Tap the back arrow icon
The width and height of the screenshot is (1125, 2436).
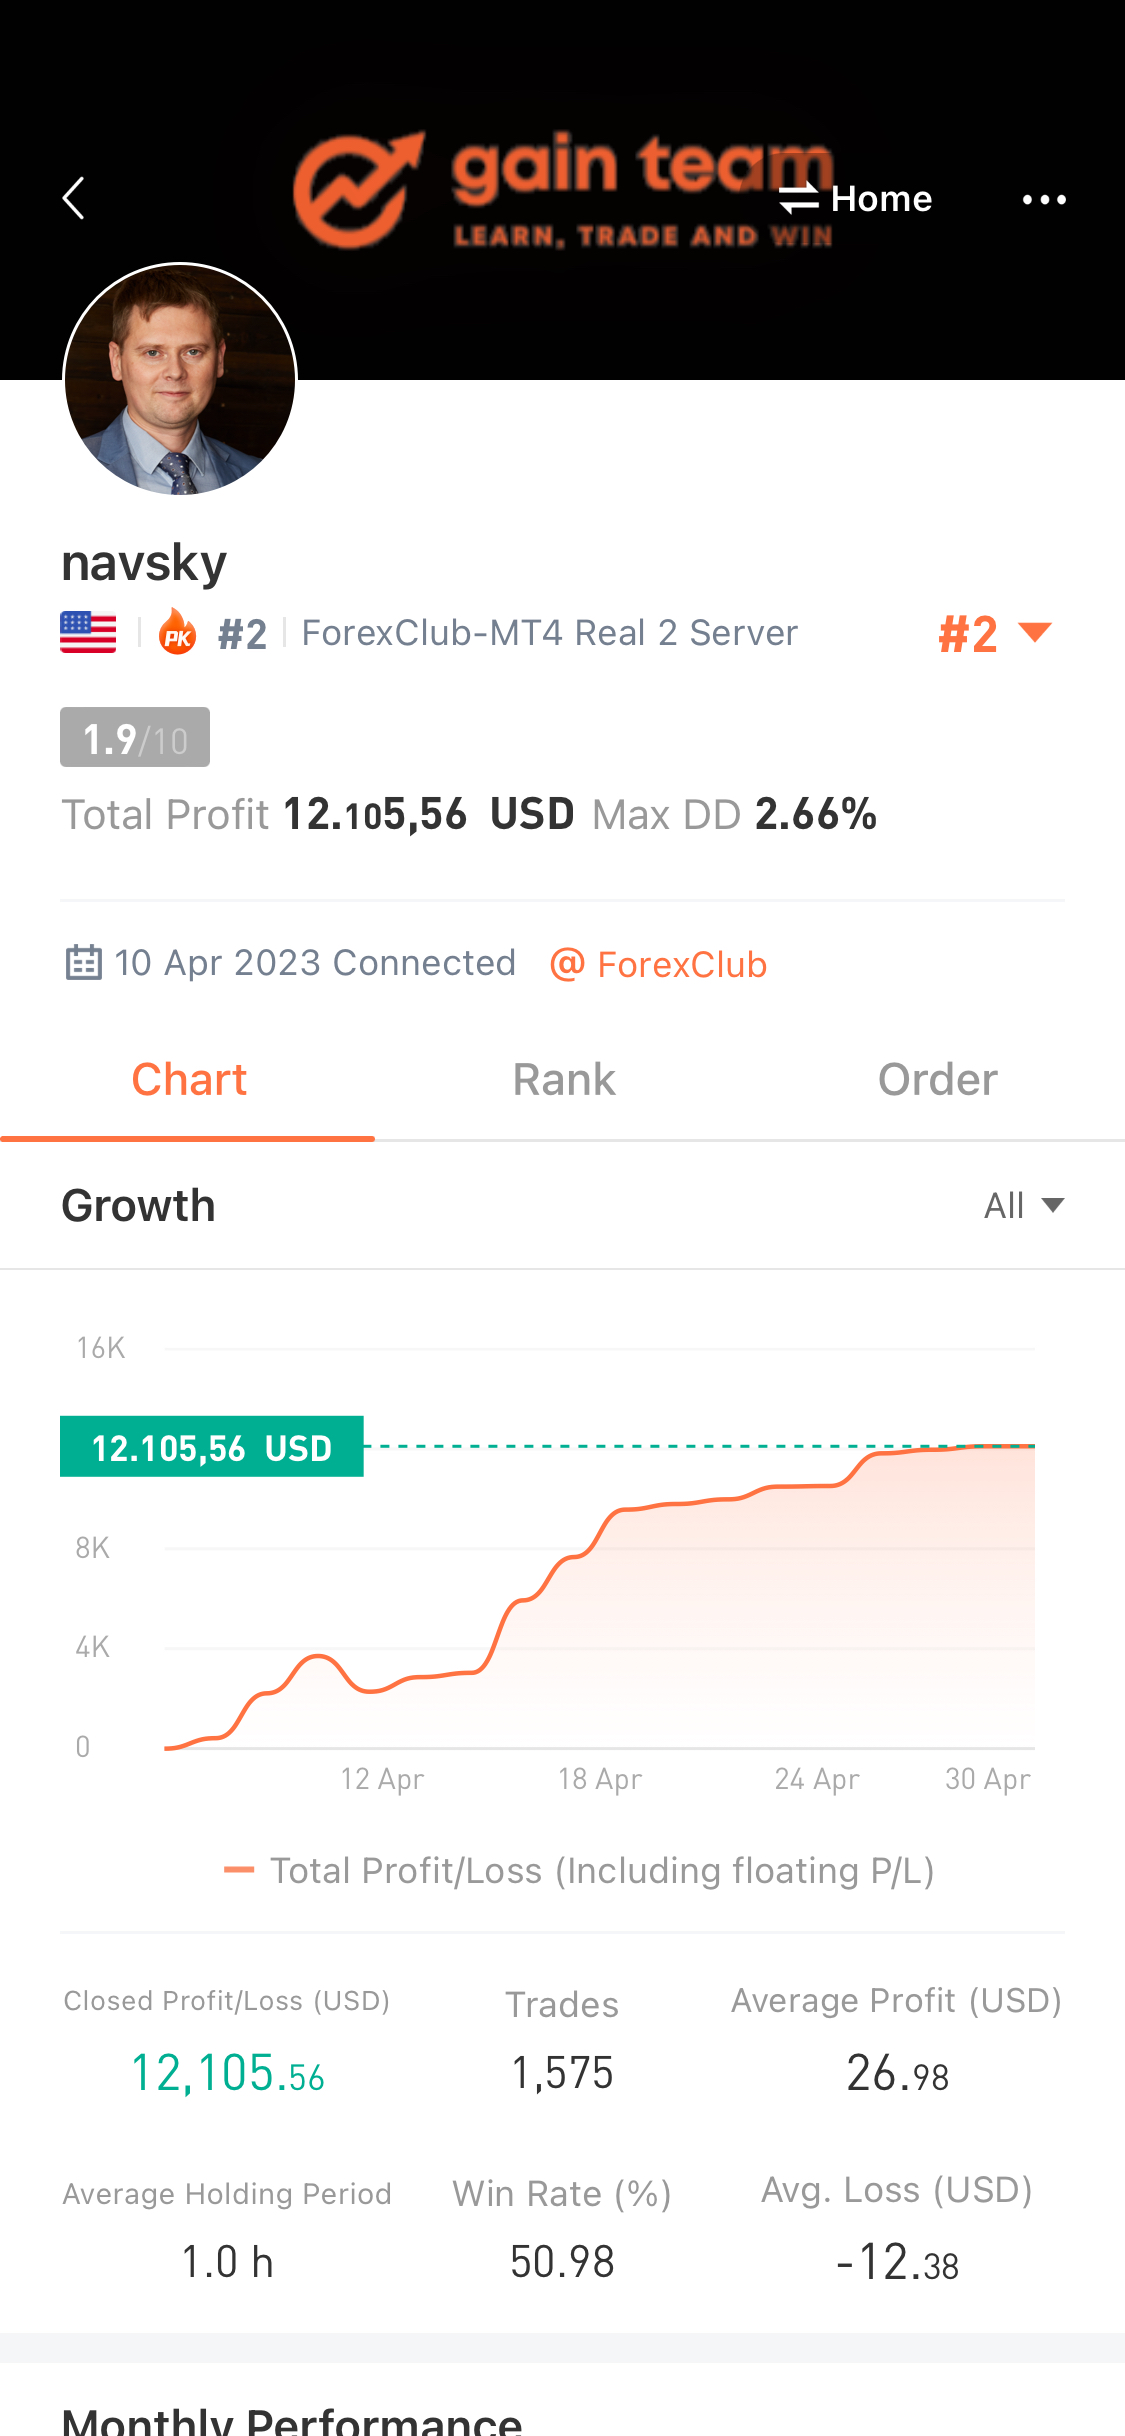coord(74,198)
